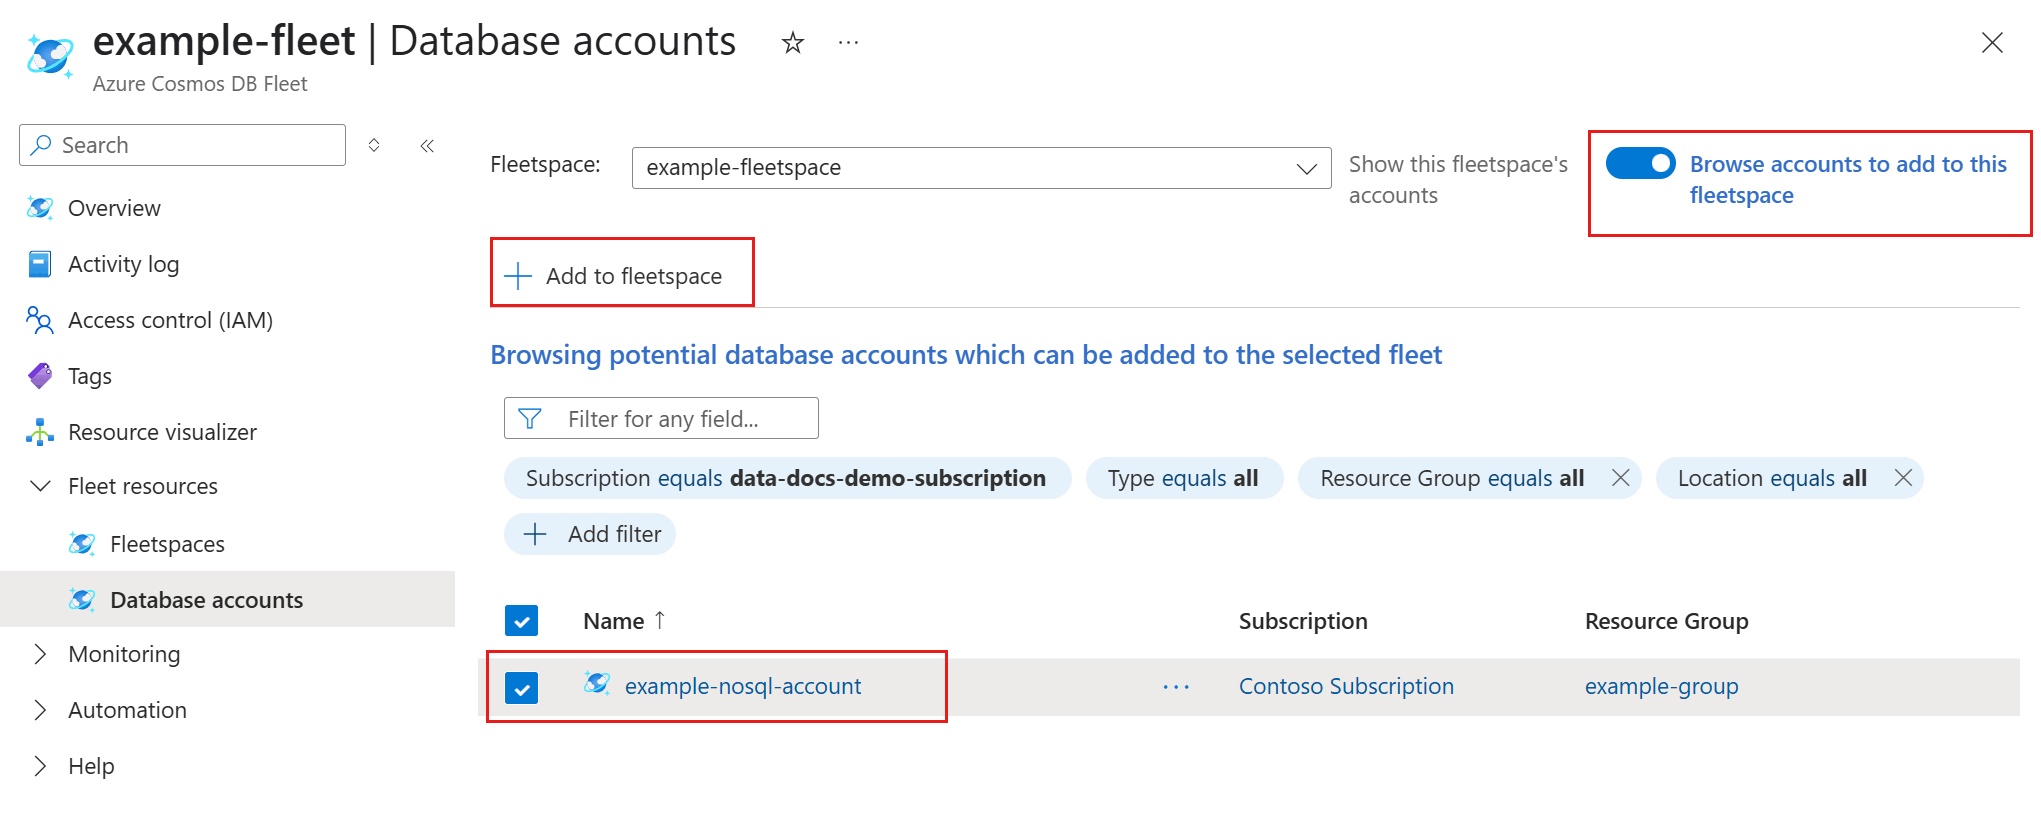Screen dimensions: 2041x839
Task: Expand the Monitoring section
Action: (40, 654)
